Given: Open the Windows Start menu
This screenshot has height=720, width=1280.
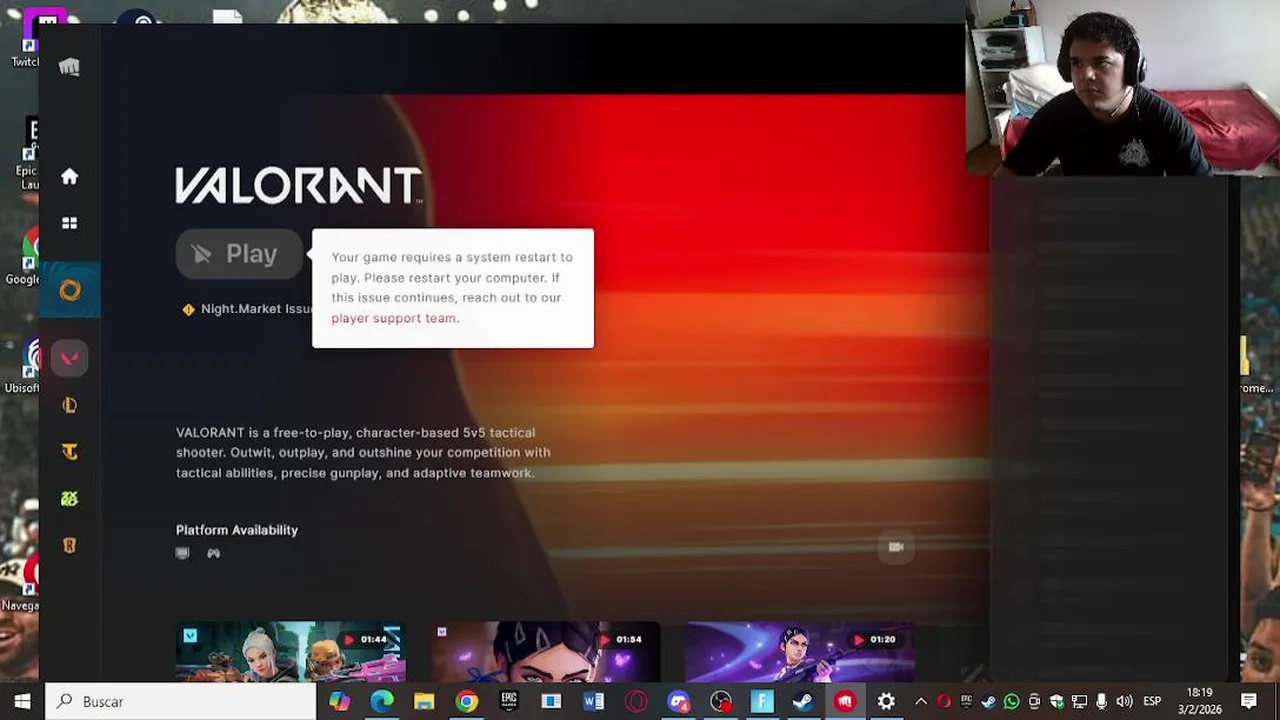Looking at the screenshot, I should coord(22,701).
